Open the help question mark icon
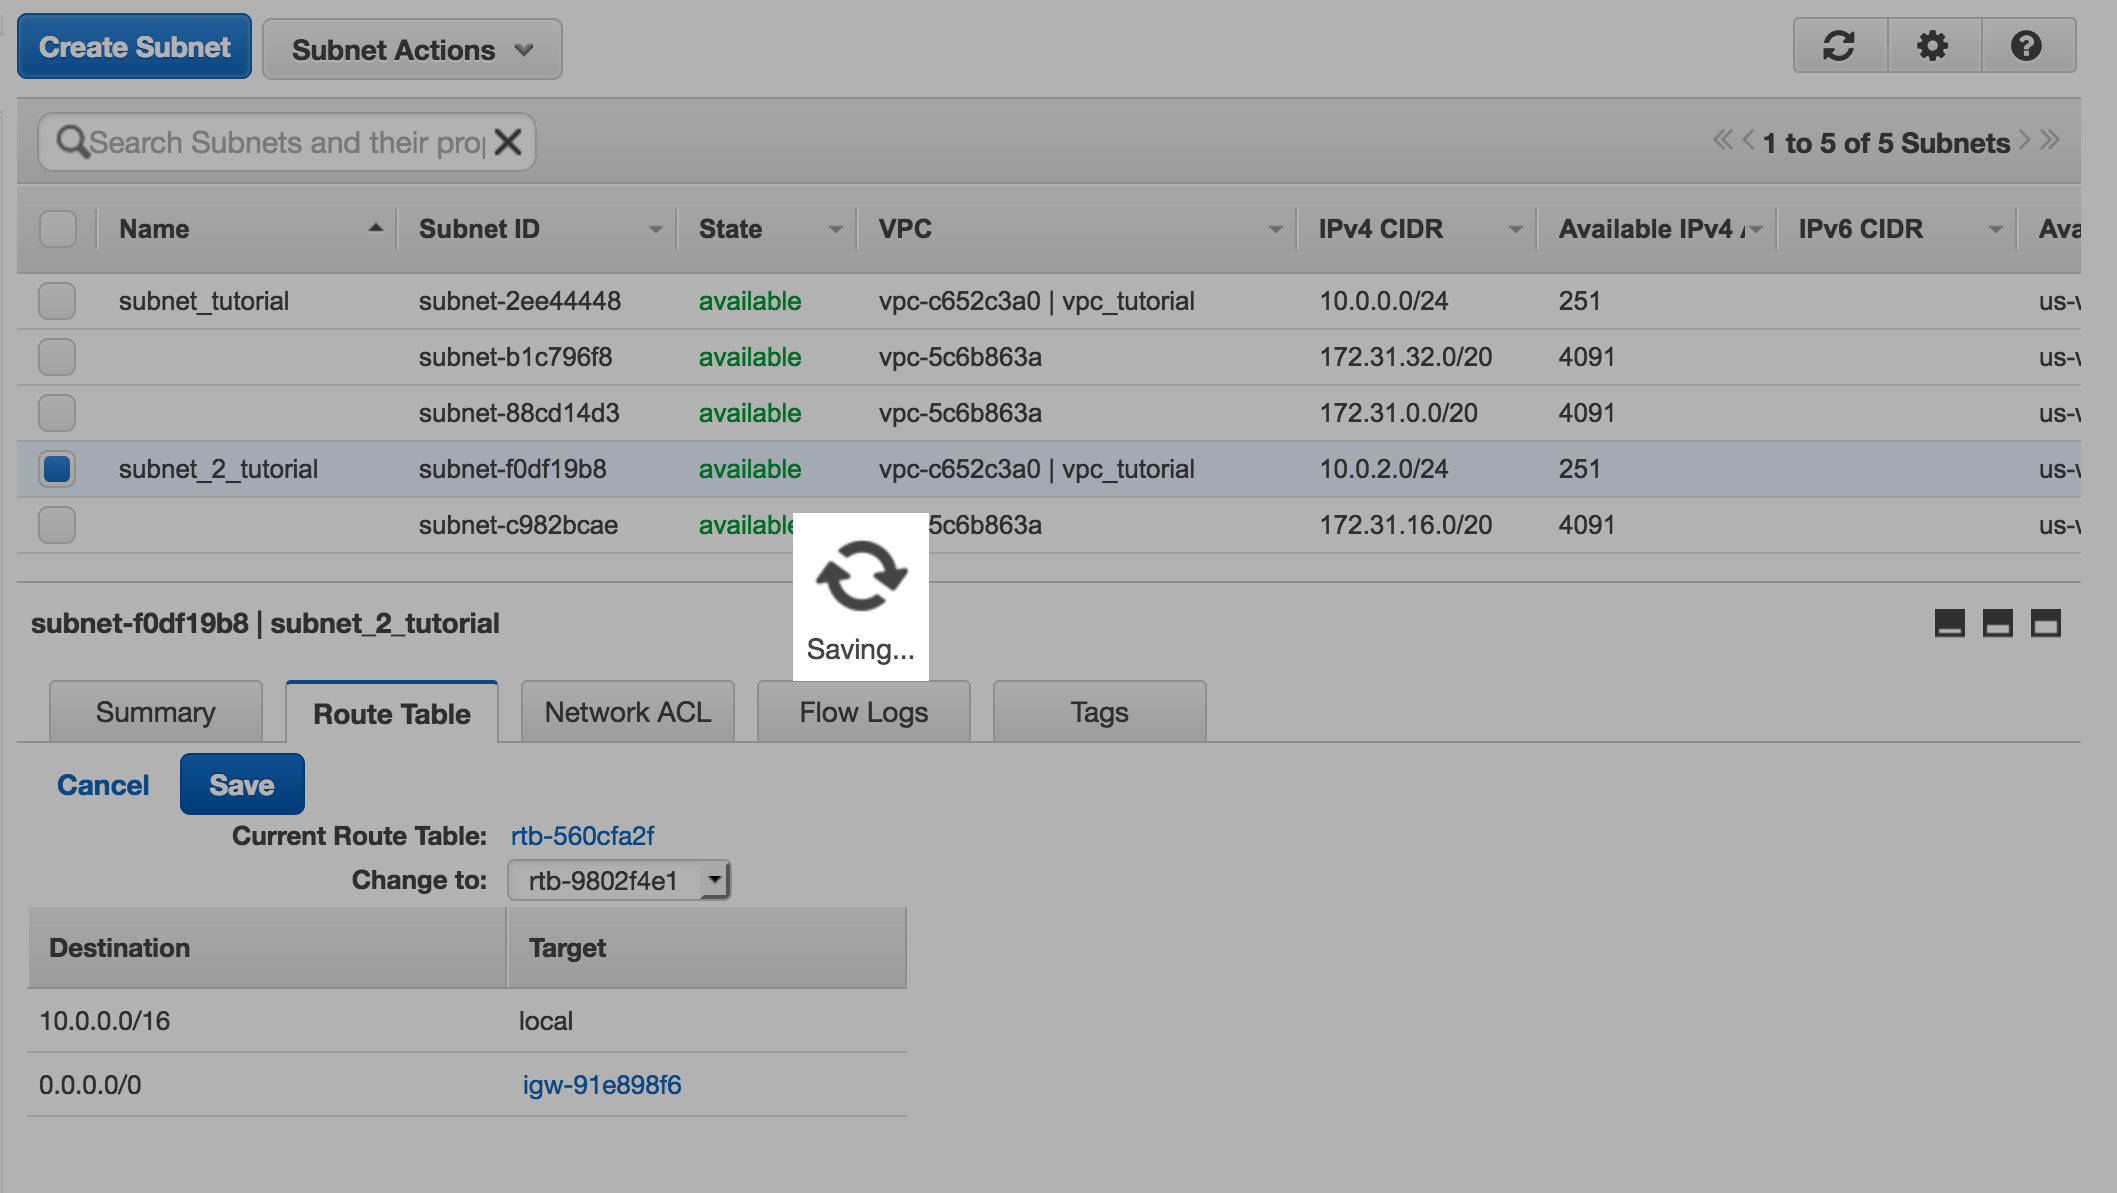2117x1193 pixels. 2026,46
